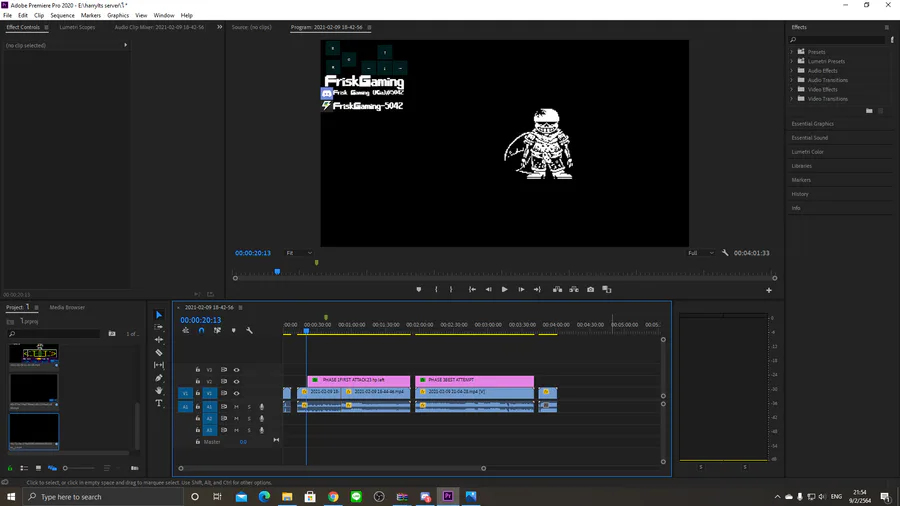Add a marker from the timeline header
This screenshot has width=900, height=506.
click(234, 330)
